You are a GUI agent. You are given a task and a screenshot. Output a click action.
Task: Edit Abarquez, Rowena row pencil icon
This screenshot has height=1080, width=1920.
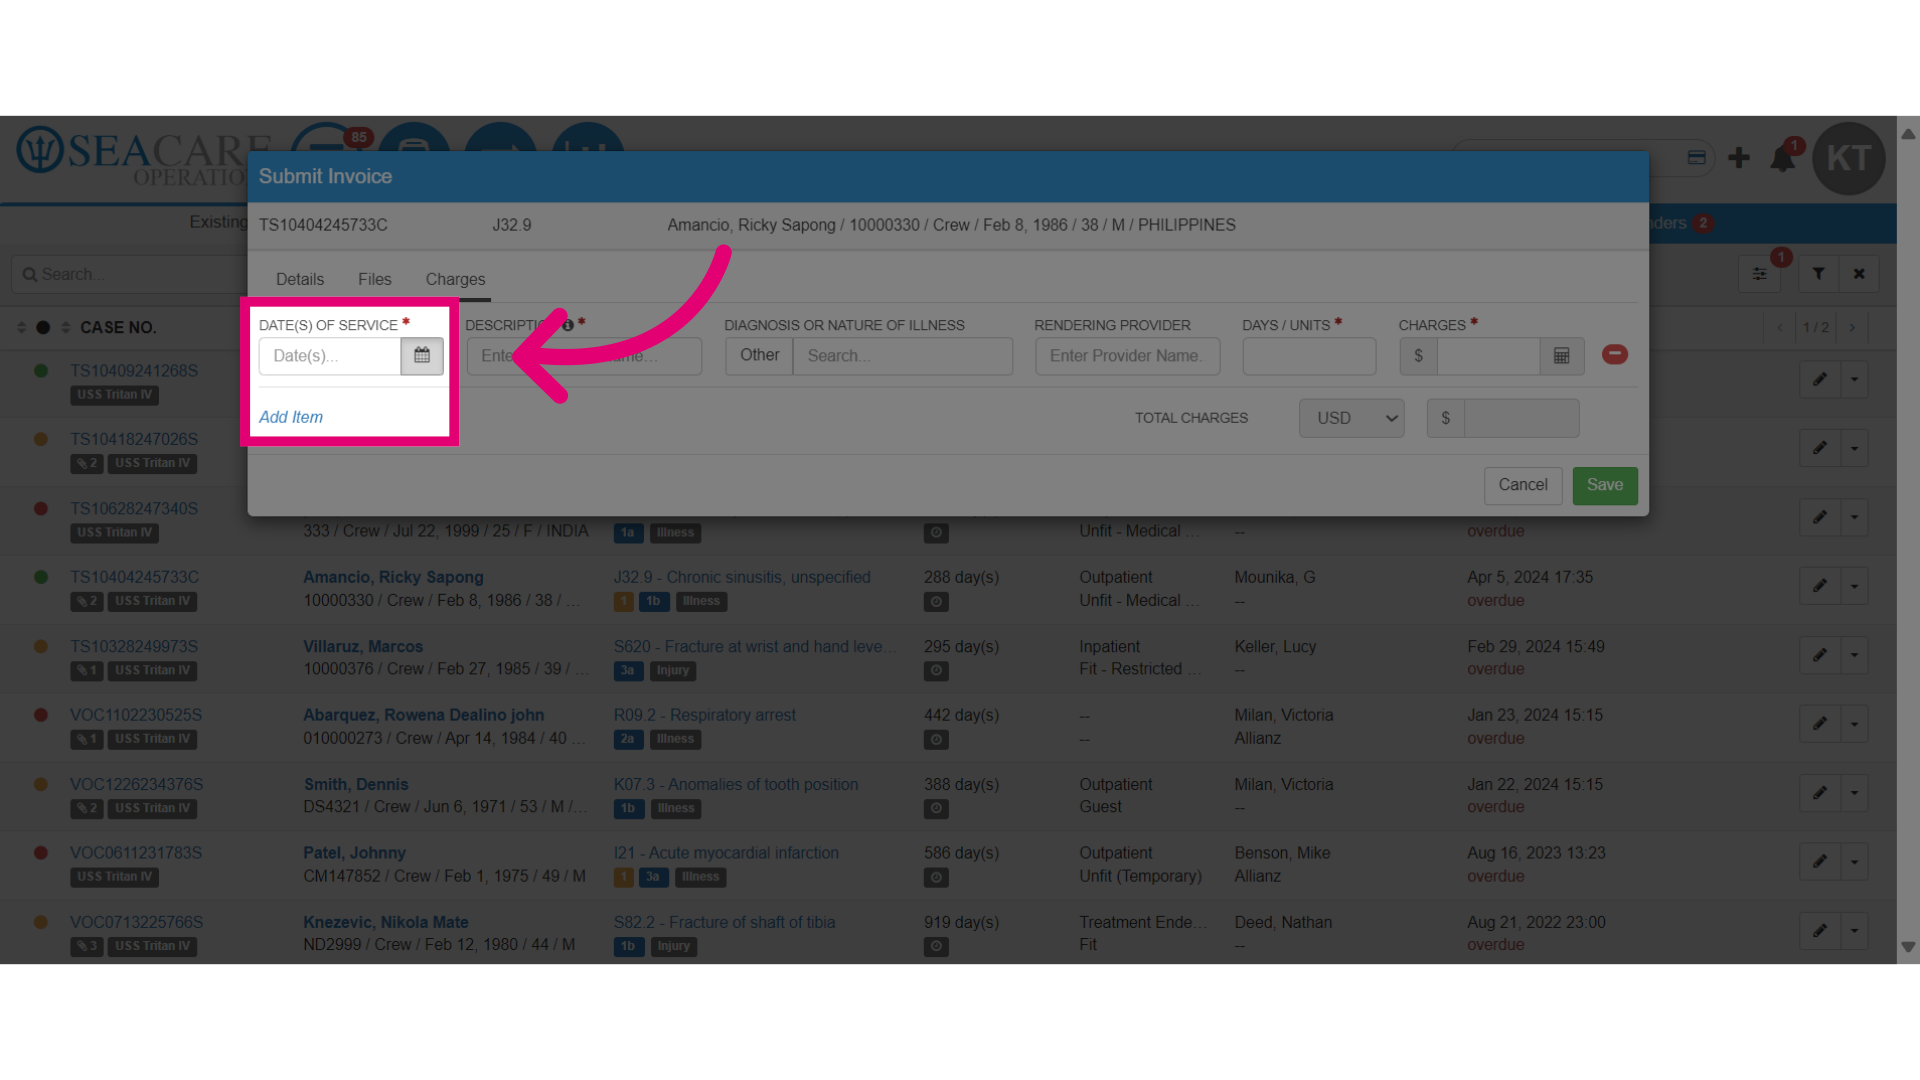point(1820,724)
